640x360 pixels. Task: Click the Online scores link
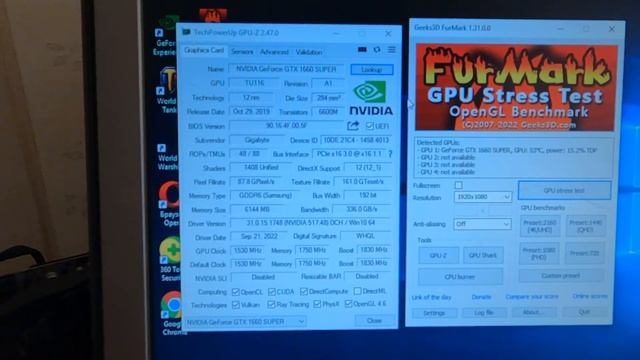point(589,296)
